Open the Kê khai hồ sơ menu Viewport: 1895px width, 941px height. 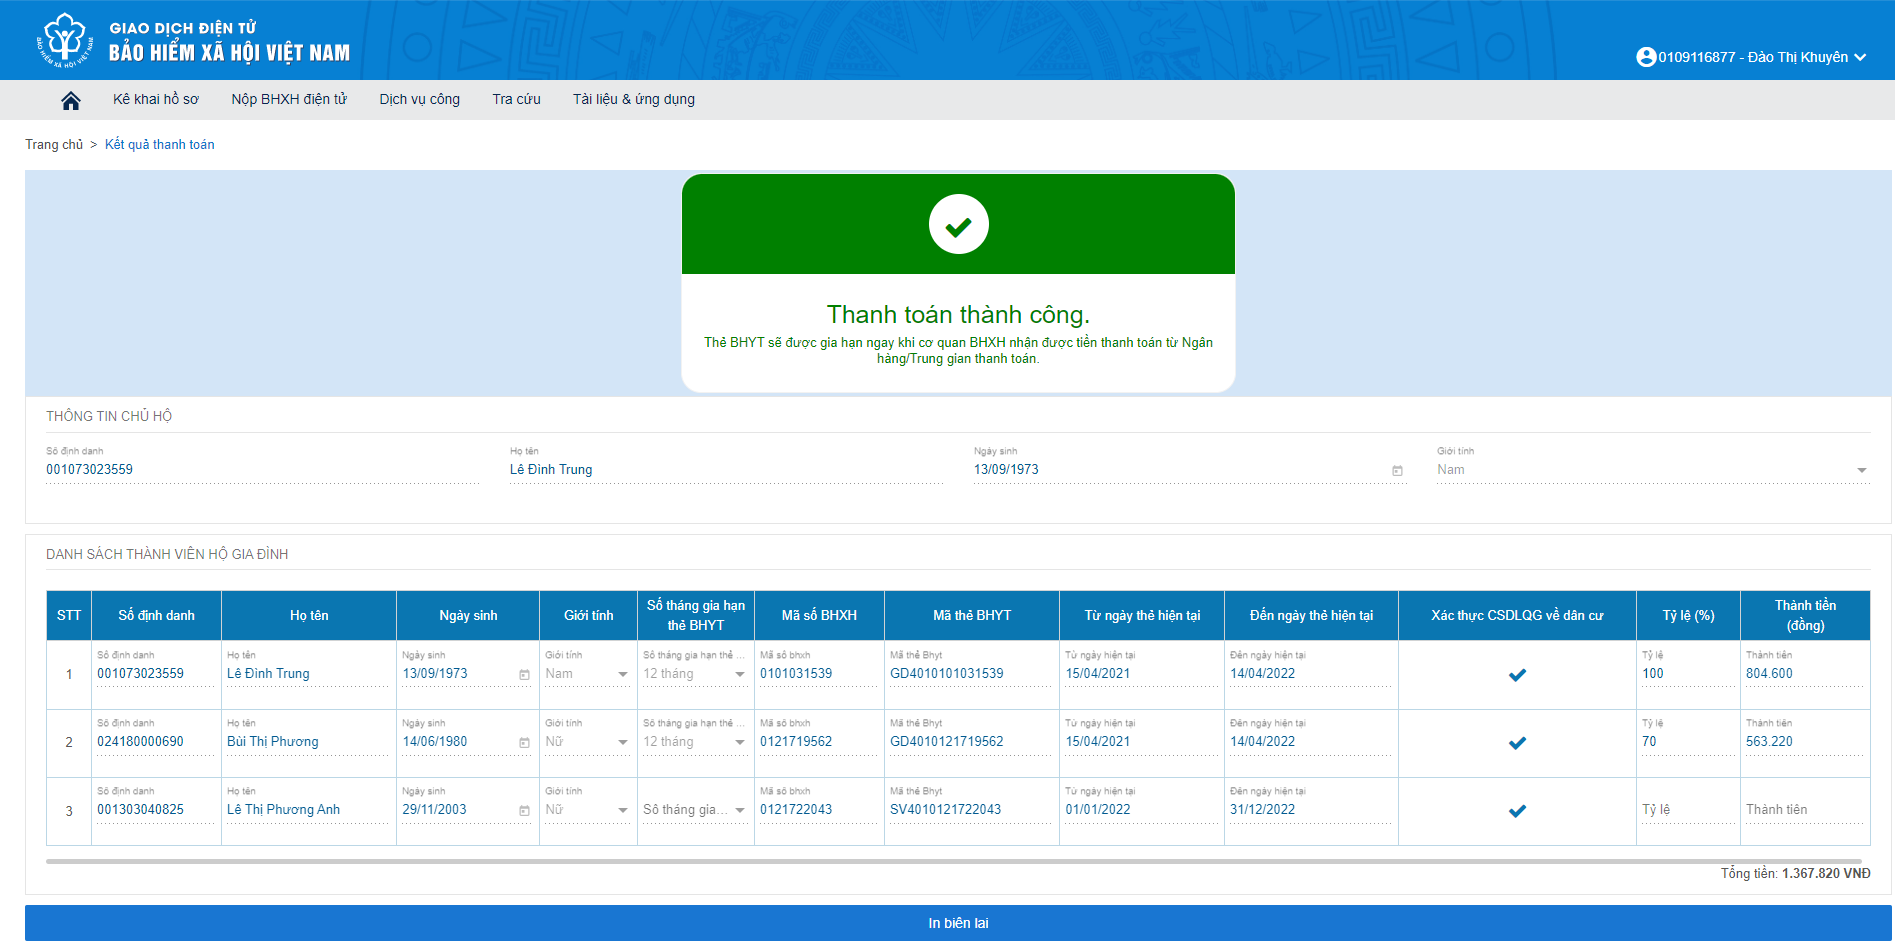[x=155, y=99]
